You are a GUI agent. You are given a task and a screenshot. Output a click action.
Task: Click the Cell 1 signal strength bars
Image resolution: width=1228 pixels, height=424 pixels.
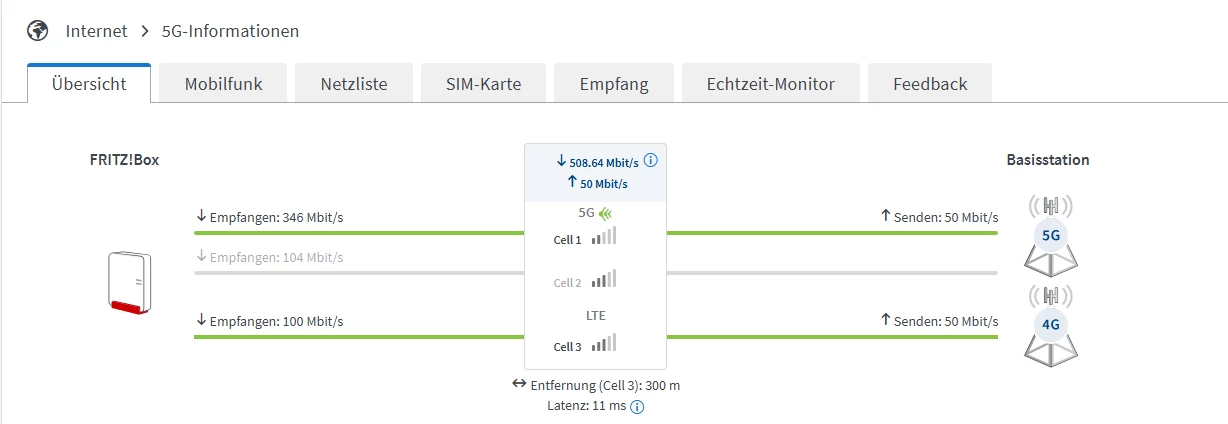[x=603, y=237]
